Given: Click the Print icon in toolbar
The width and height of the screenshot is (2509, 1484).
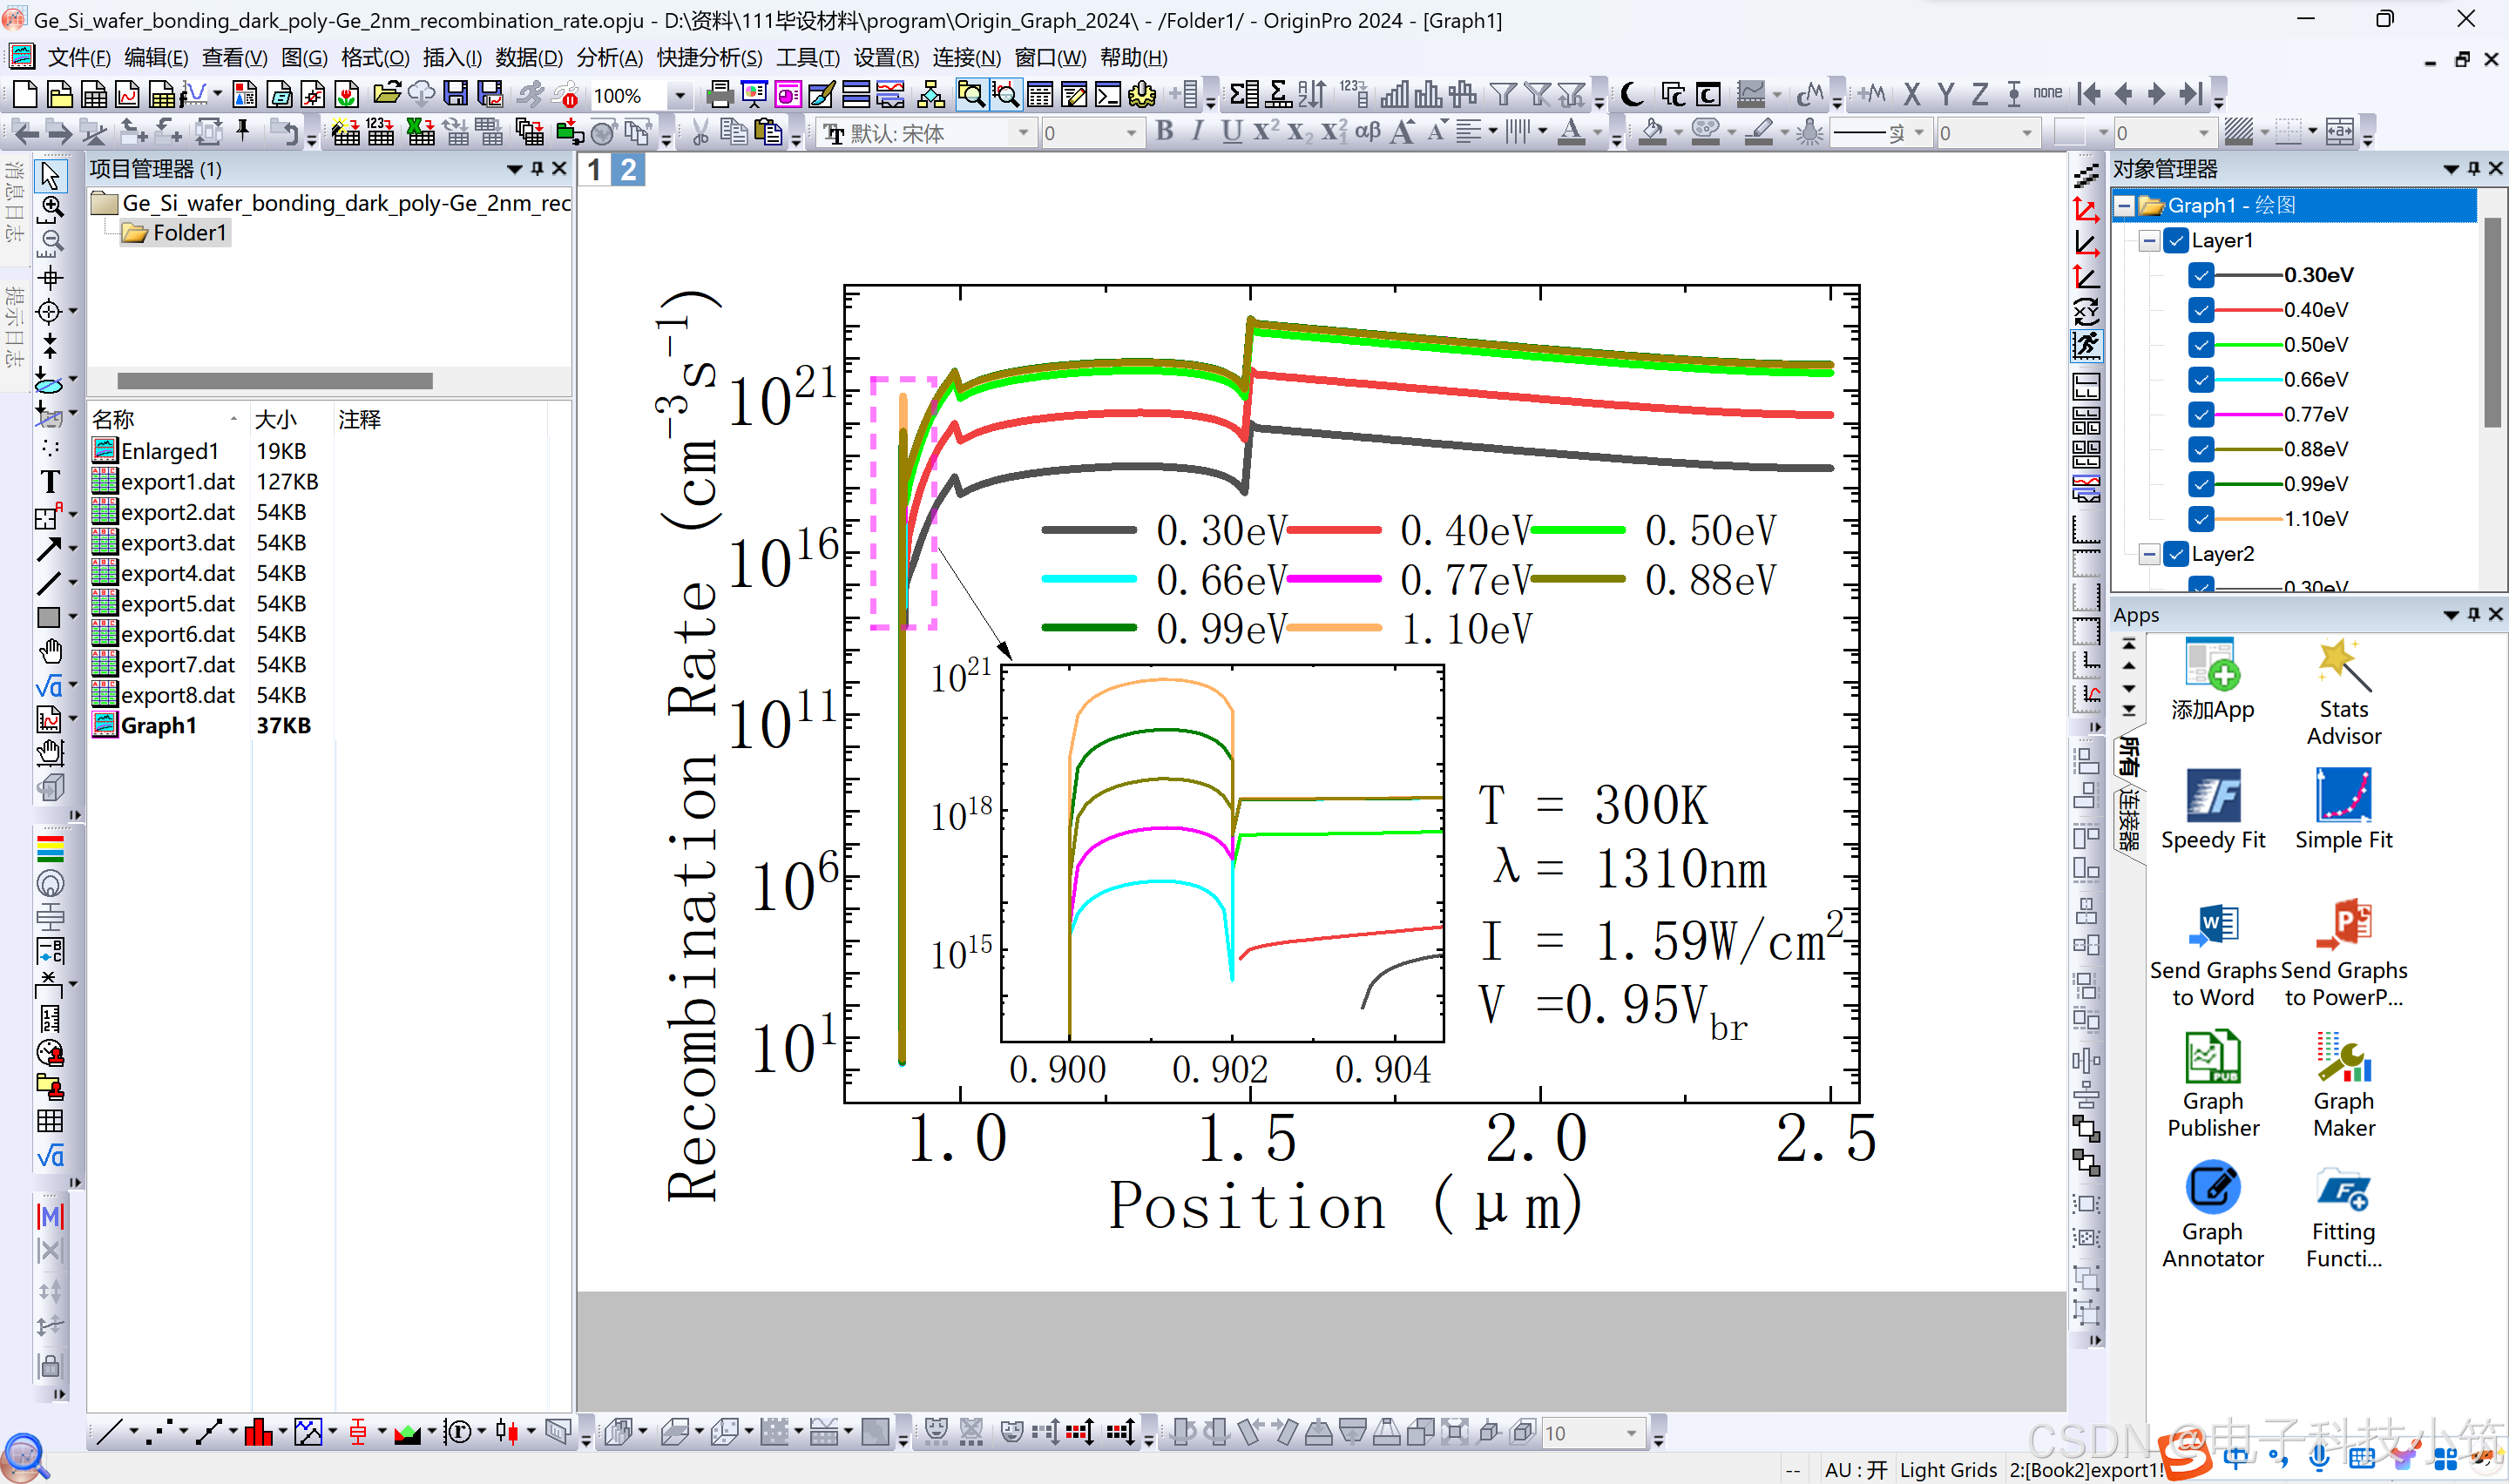Looking at the screenshot, I should coord(718,95).
